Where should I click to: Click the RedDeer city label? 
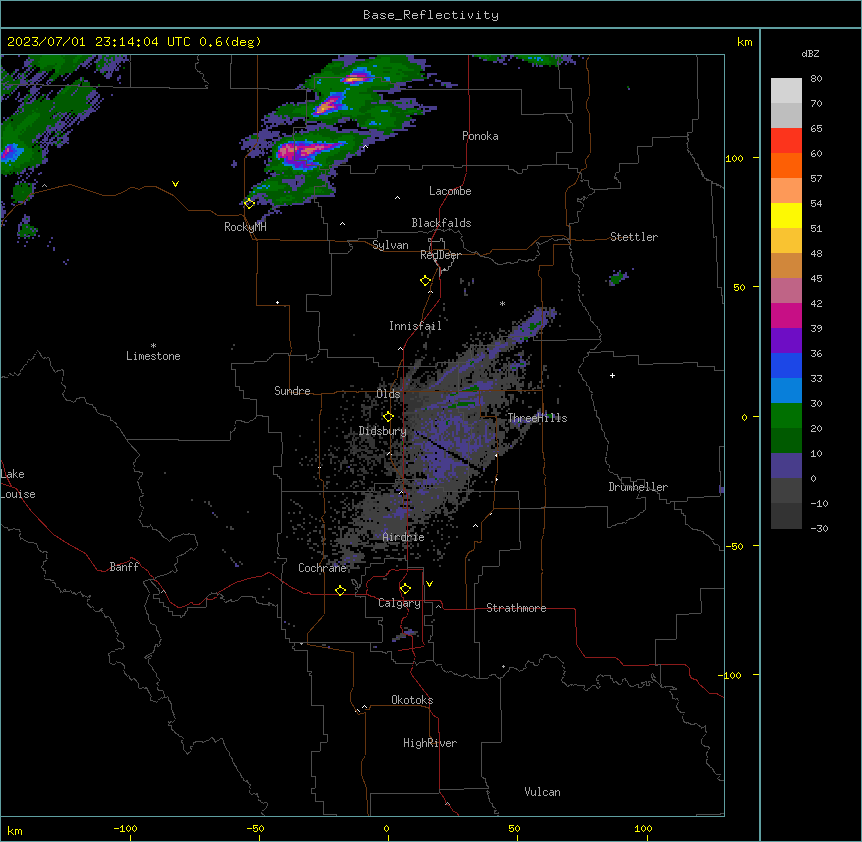[x=440, y=255]
